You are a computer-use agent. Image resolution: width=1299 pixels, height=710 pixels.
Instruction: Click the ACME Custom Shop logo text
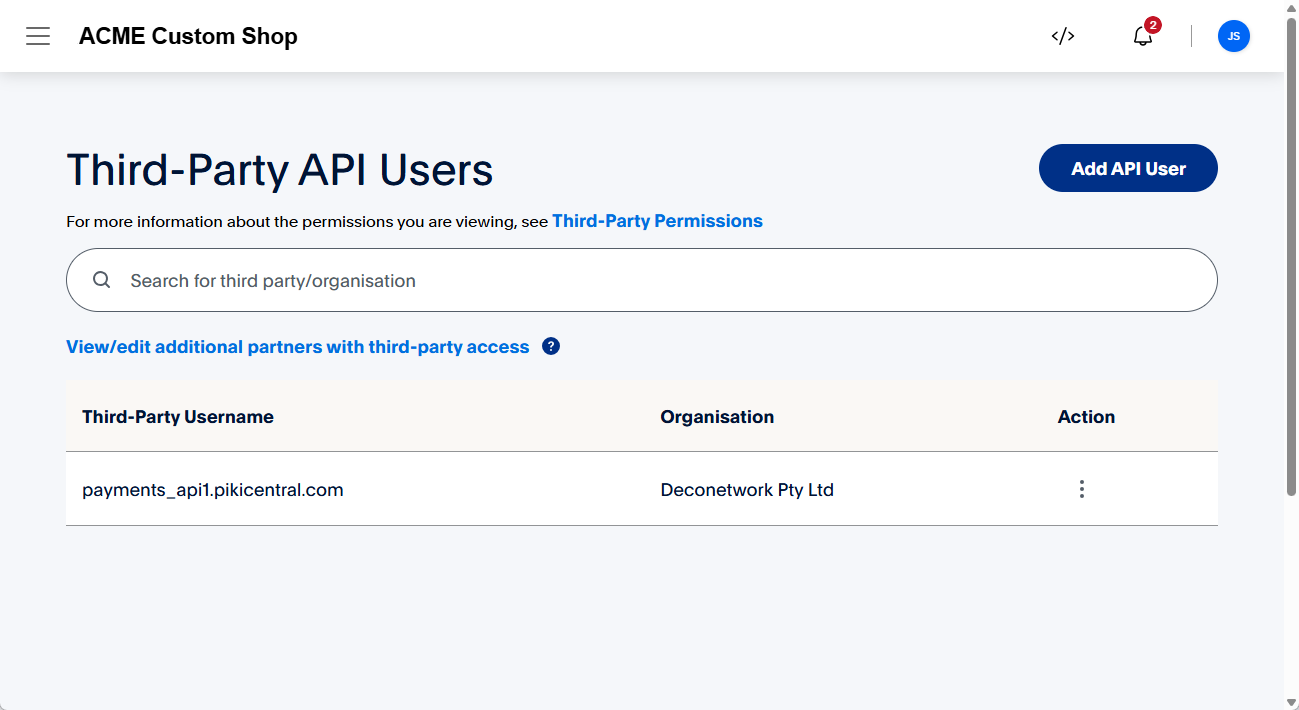tap(188, 36)
